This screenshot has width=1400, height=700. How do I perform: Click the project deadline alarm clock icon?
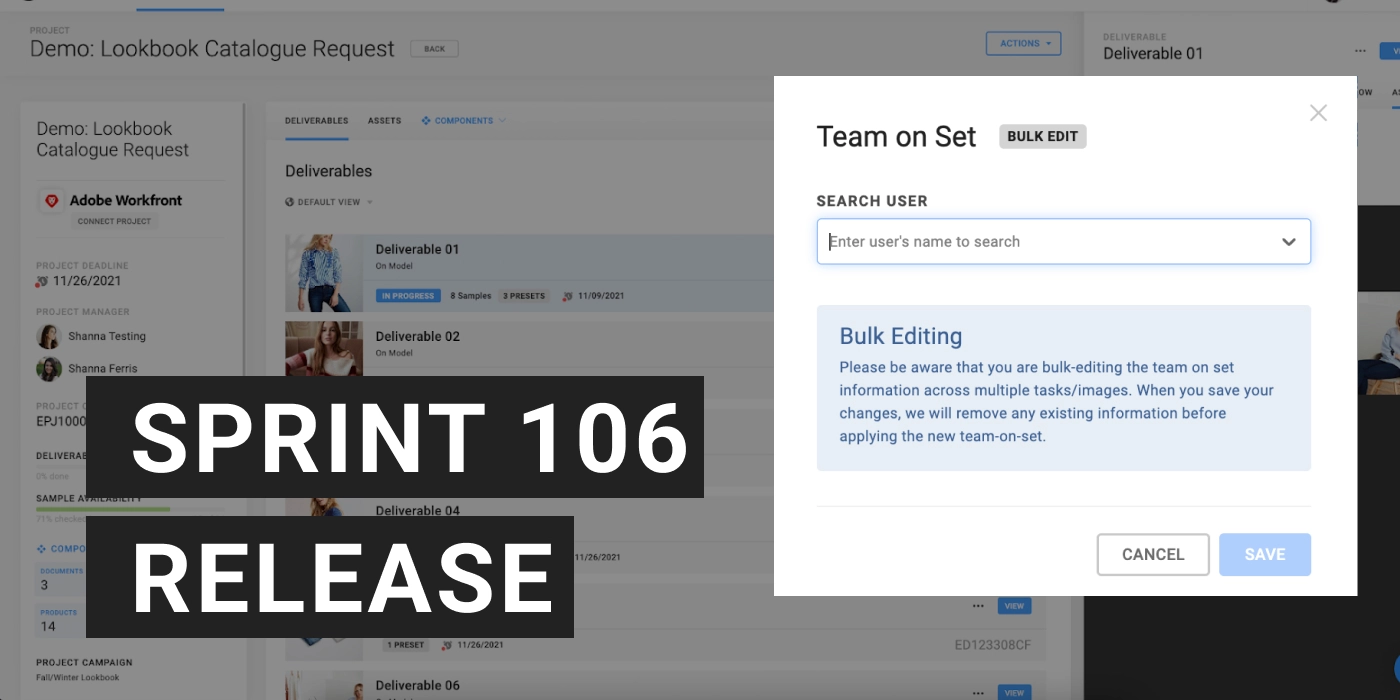click(x=42, y=282)
